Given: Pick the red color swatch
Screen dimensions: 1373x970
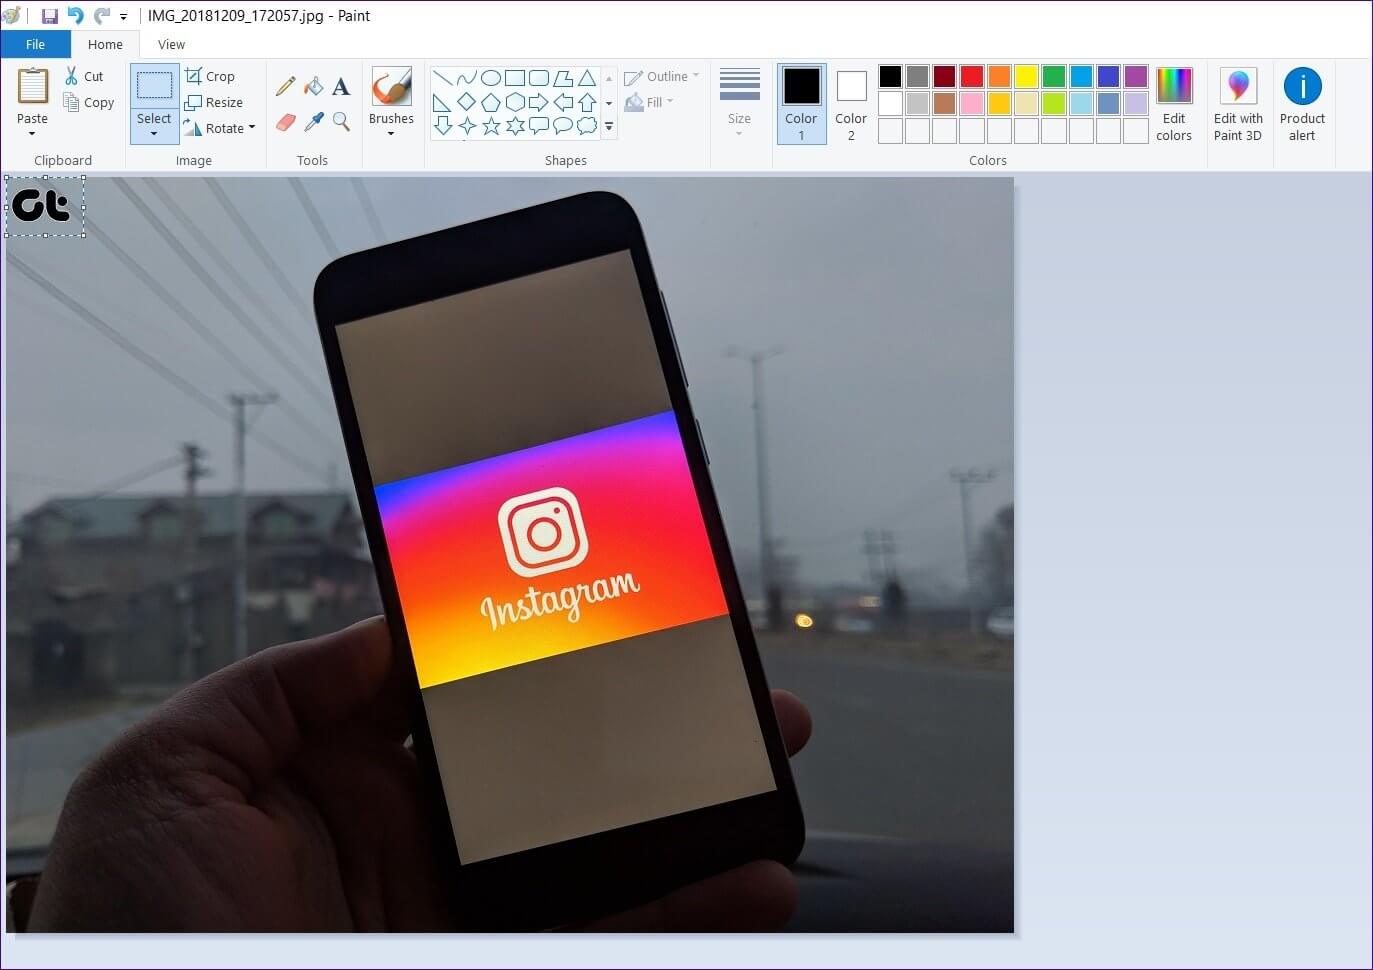Looking at the screenshot, I should [971, 76].
